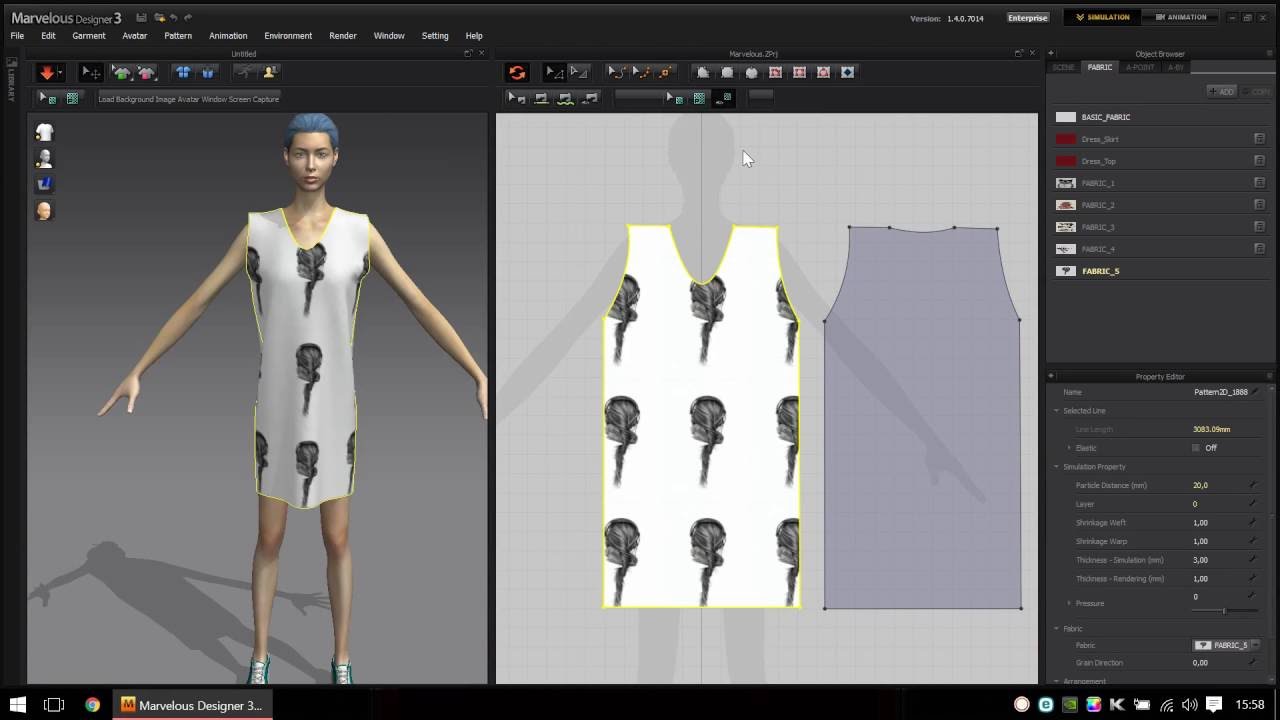Click the blue folded garment icon

[208, 73]
